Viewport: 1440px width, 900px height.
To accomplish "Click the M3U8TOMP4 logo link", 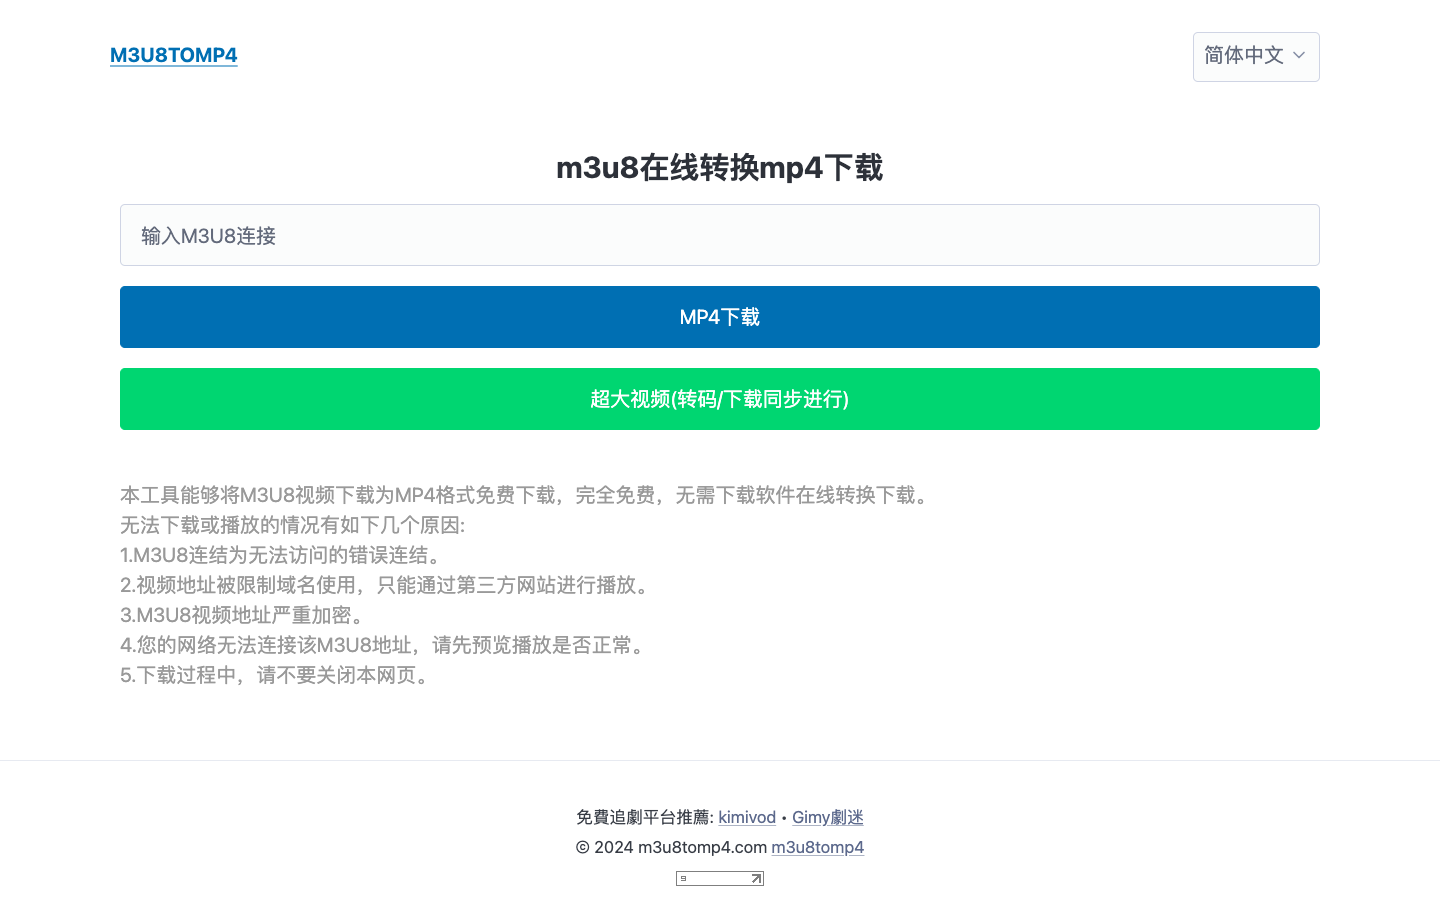I will click(x=173, y=55).
